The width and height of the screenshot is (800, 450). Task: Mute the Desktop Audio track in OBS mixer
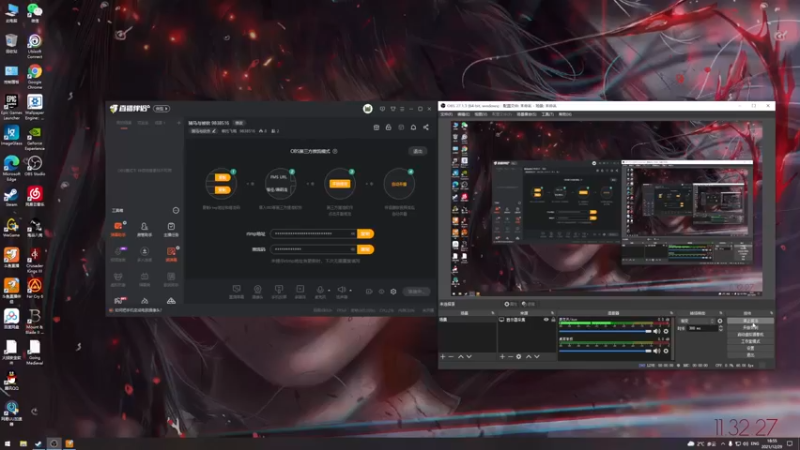pos(657,351)
